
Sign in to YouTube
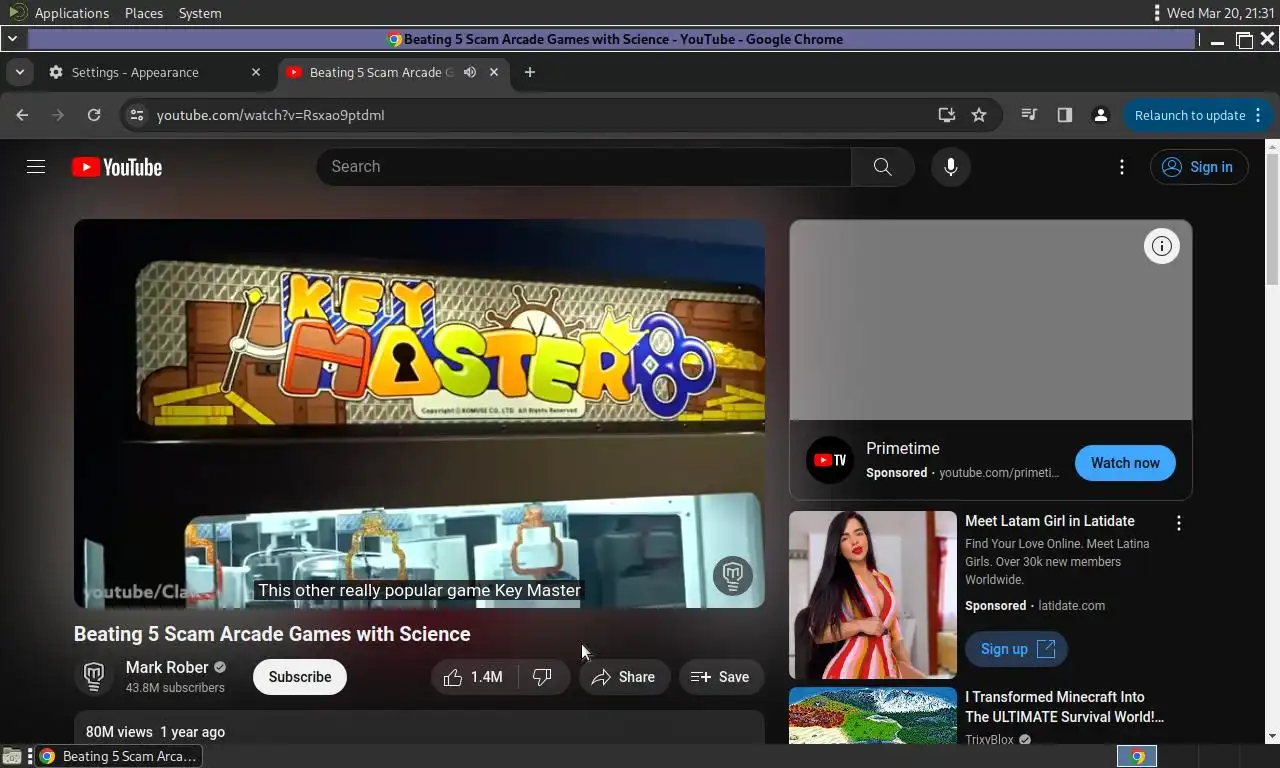[1198, 167]
